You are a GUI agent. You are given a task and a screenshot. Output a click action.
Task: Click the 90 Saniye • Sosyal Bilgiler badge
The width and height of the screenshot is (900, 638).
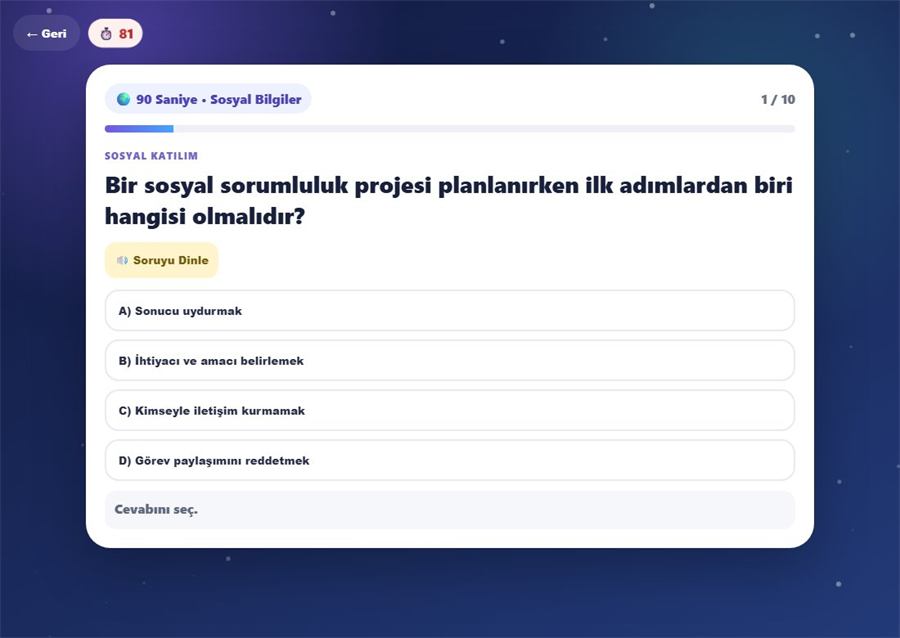[208, 99]
